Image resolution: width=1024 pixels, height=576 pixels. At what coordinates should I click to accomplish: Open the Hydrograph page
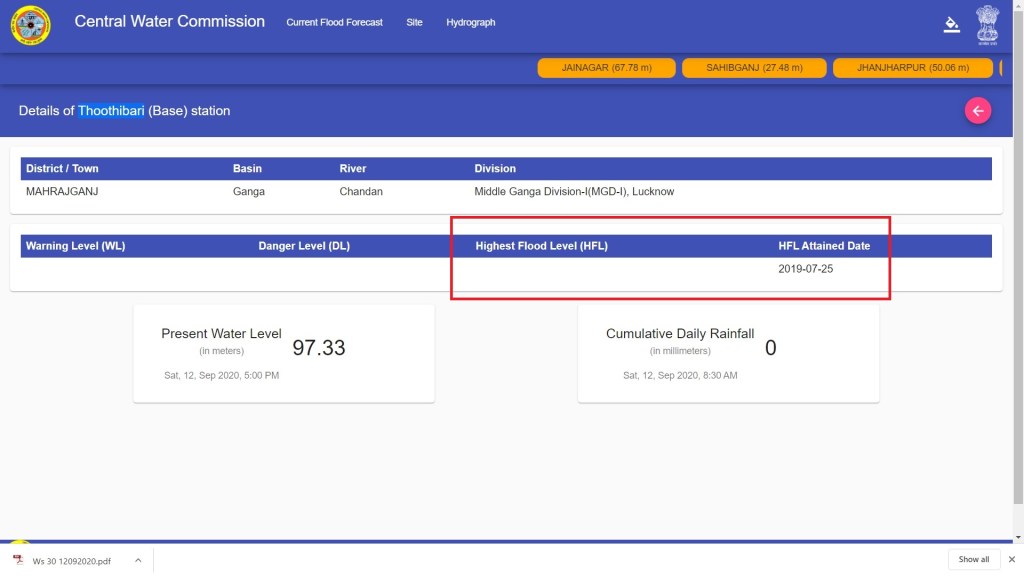click(470, 22)
